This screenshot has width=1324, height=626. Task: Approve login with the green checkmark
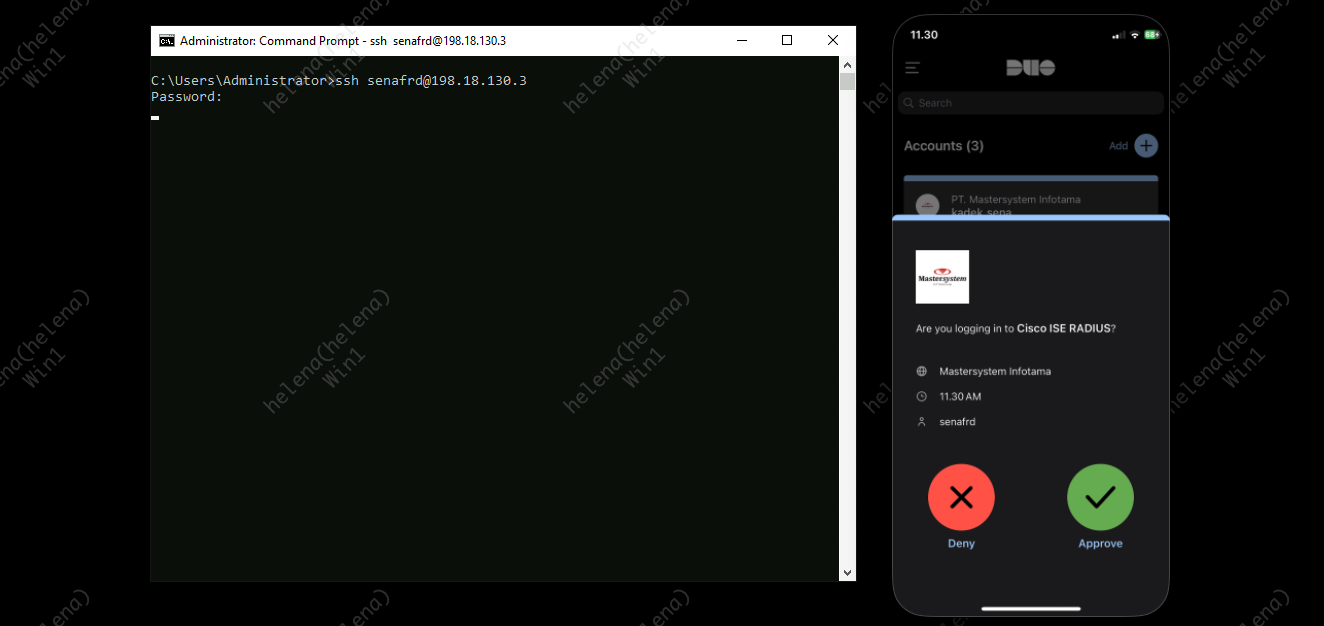coord(1100,497)
